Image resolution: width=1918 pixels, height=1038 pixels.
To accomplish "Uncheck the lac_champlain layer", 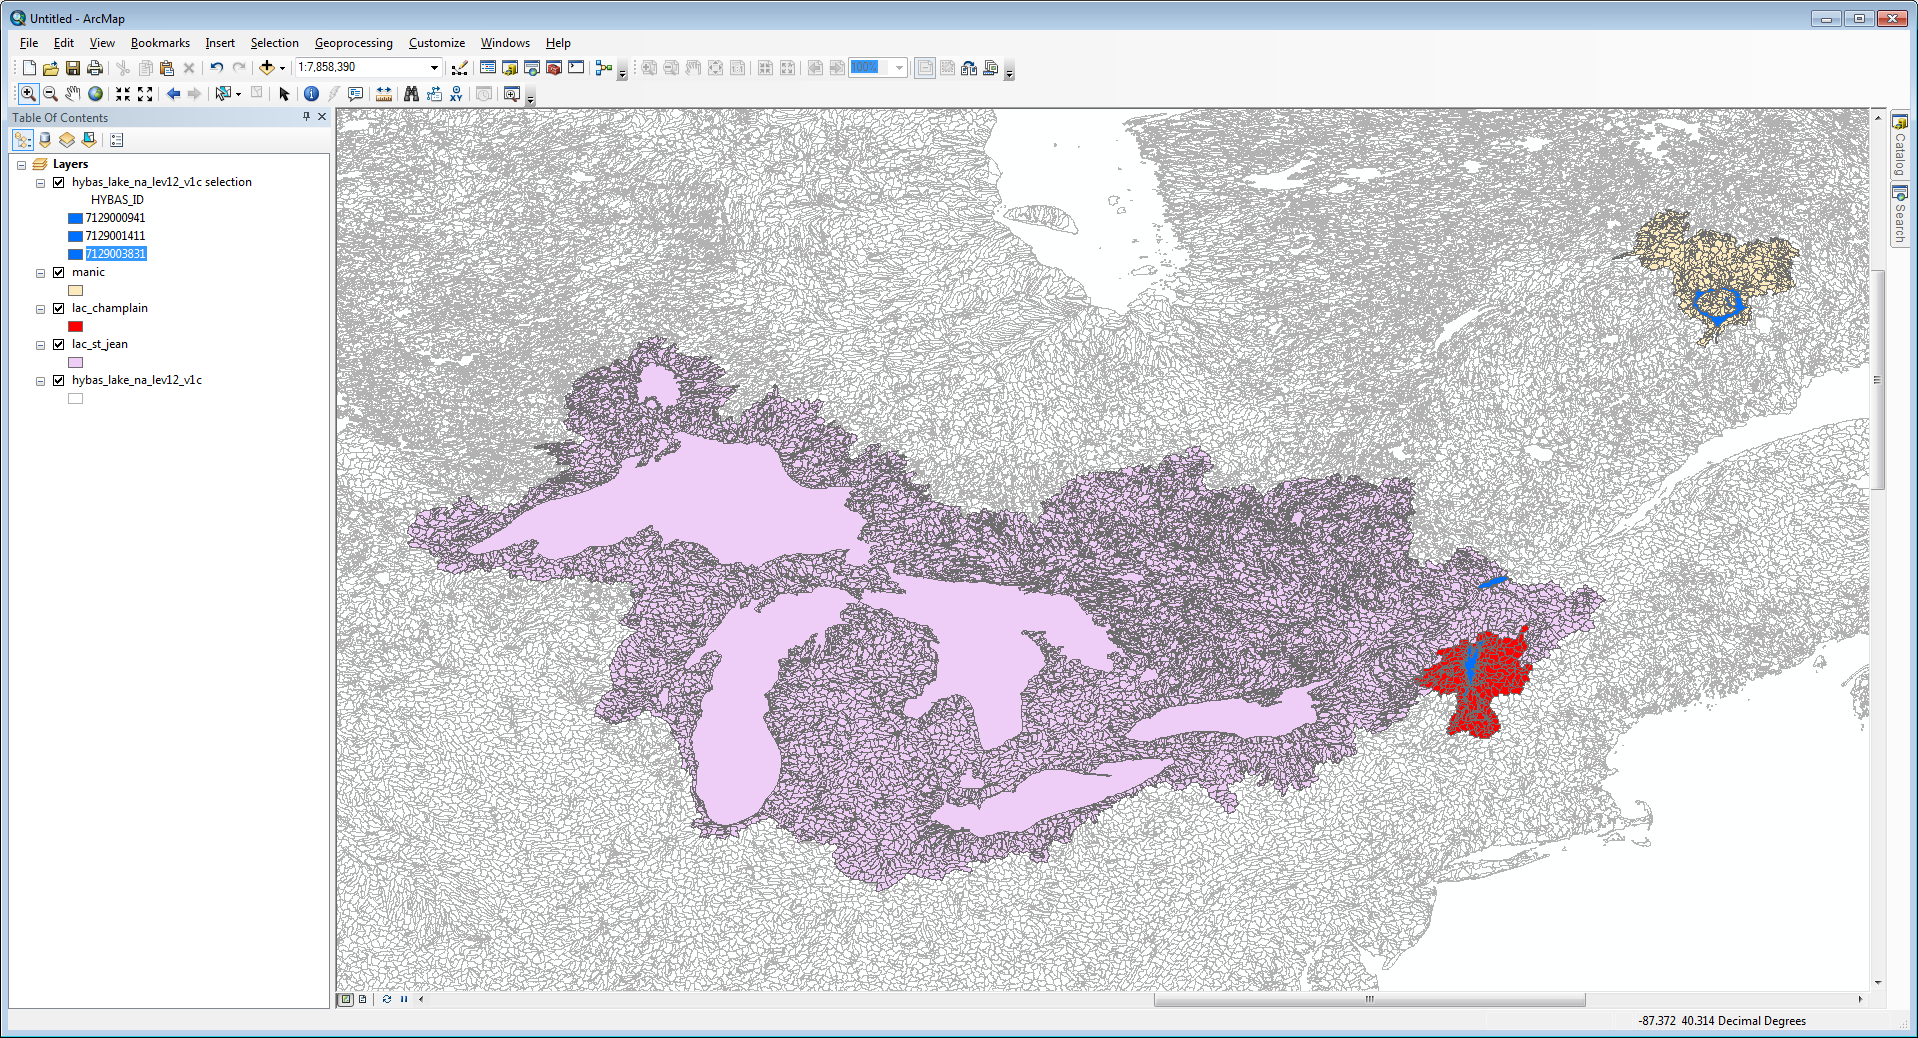I will point(57,308).
